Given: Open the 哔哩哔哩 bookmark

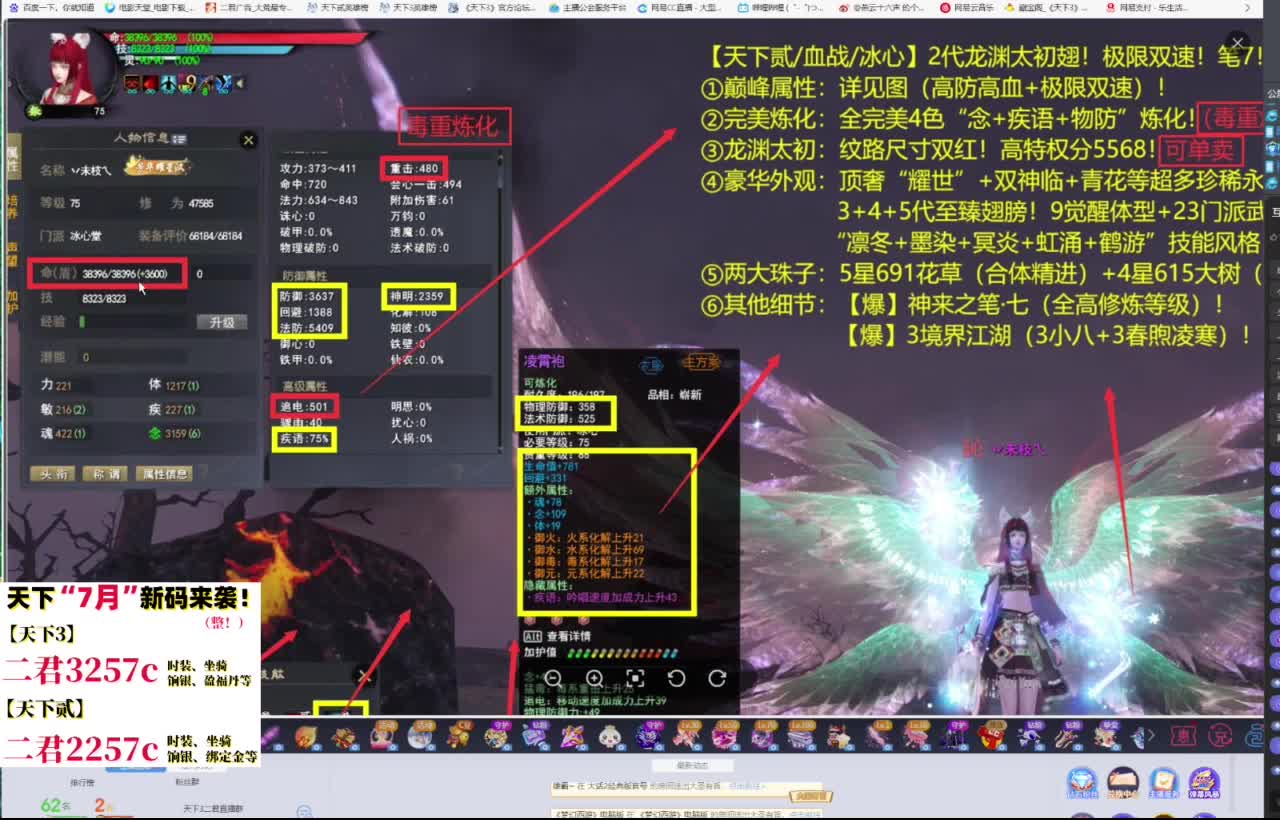Looking at the screenshot, I should tap(780, 8).
